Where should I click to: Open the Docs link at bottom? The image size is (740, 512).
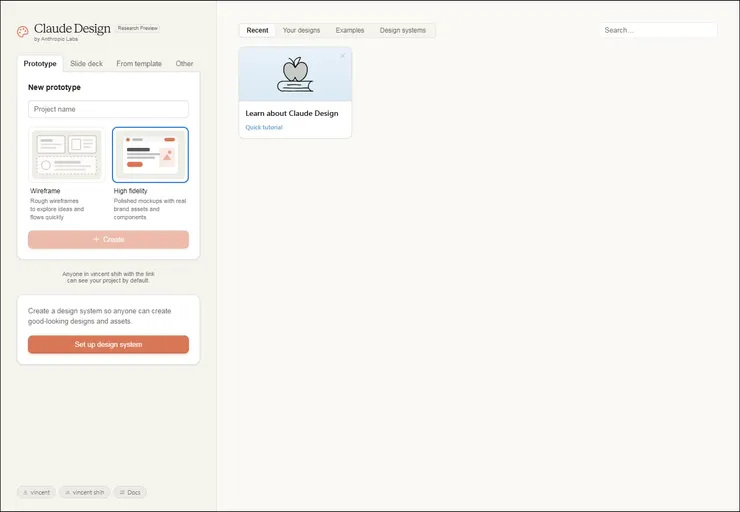pyautogui.click(x=130, y=492)
